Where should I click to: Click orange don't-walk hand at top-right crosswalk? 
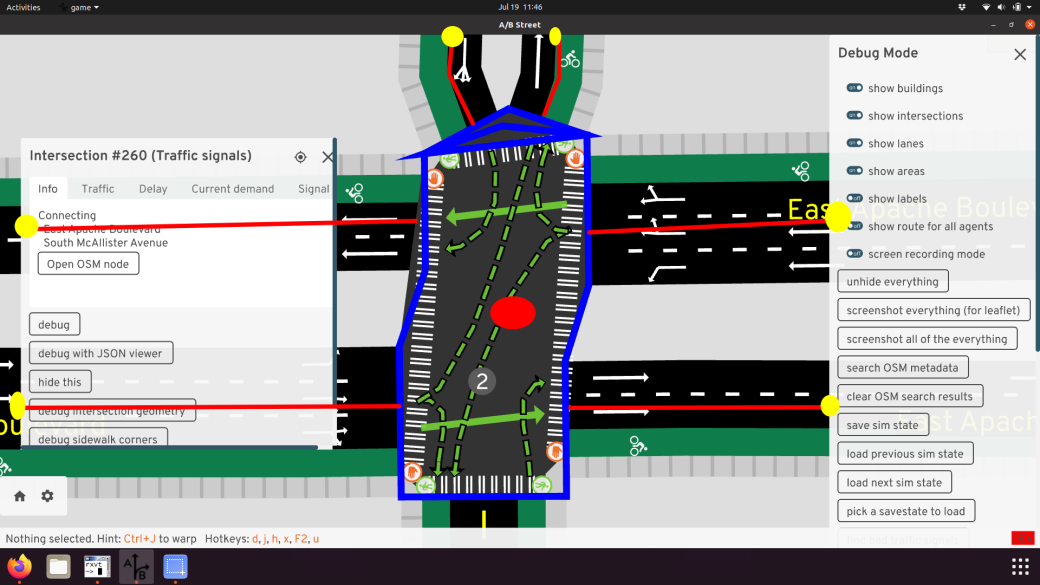(574, 159)
